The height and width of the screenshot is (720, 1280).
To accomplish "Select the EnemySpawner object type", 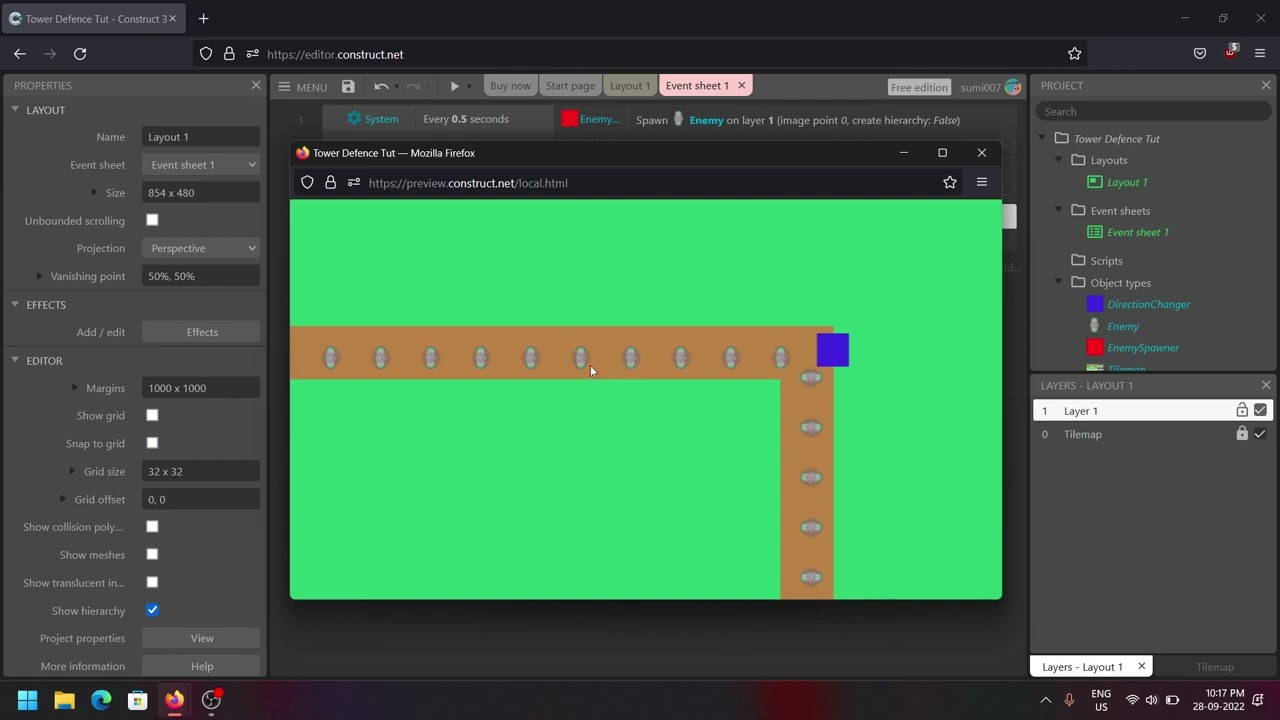I will 1142,348.
